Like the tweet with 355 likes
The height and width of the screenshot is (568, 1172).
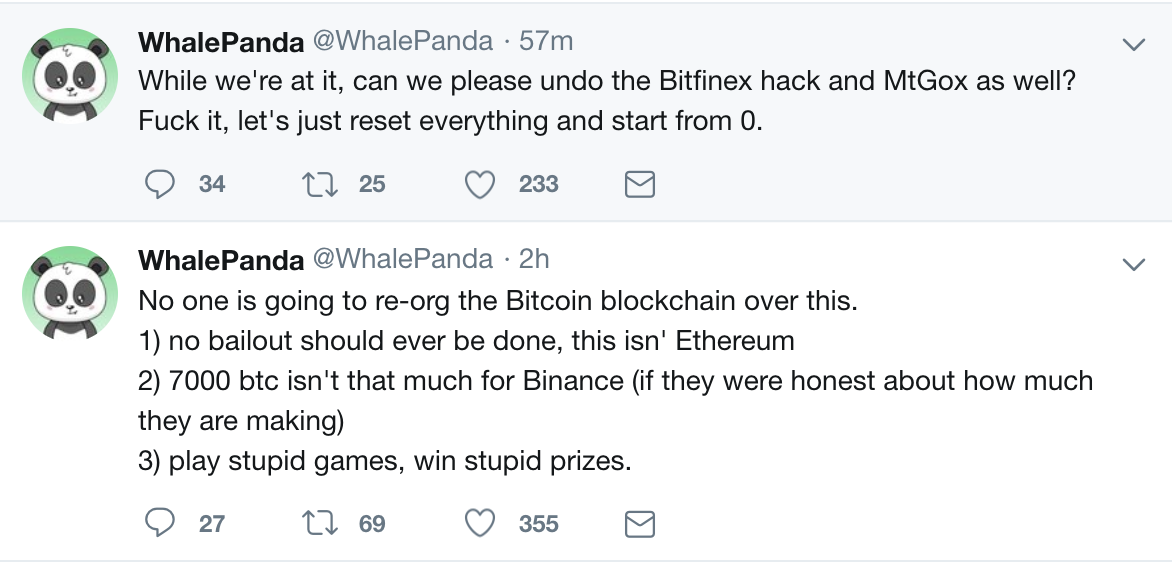480,524
